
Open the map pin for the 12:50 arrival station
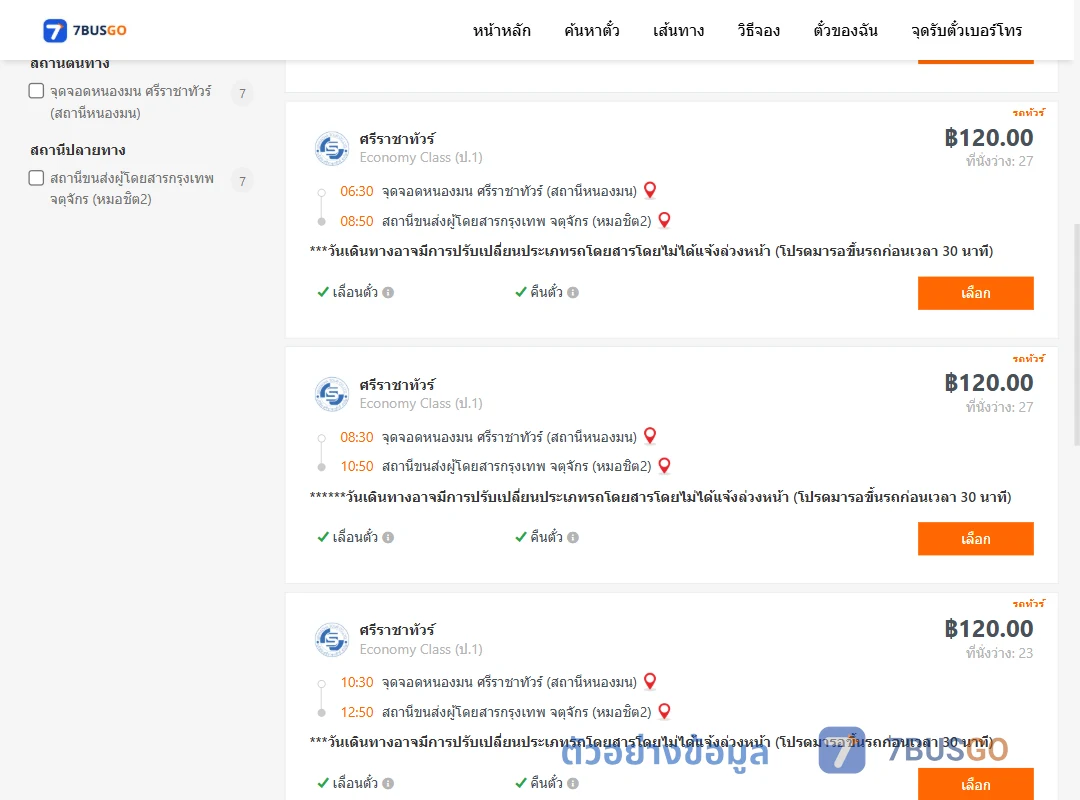(664, 711)
